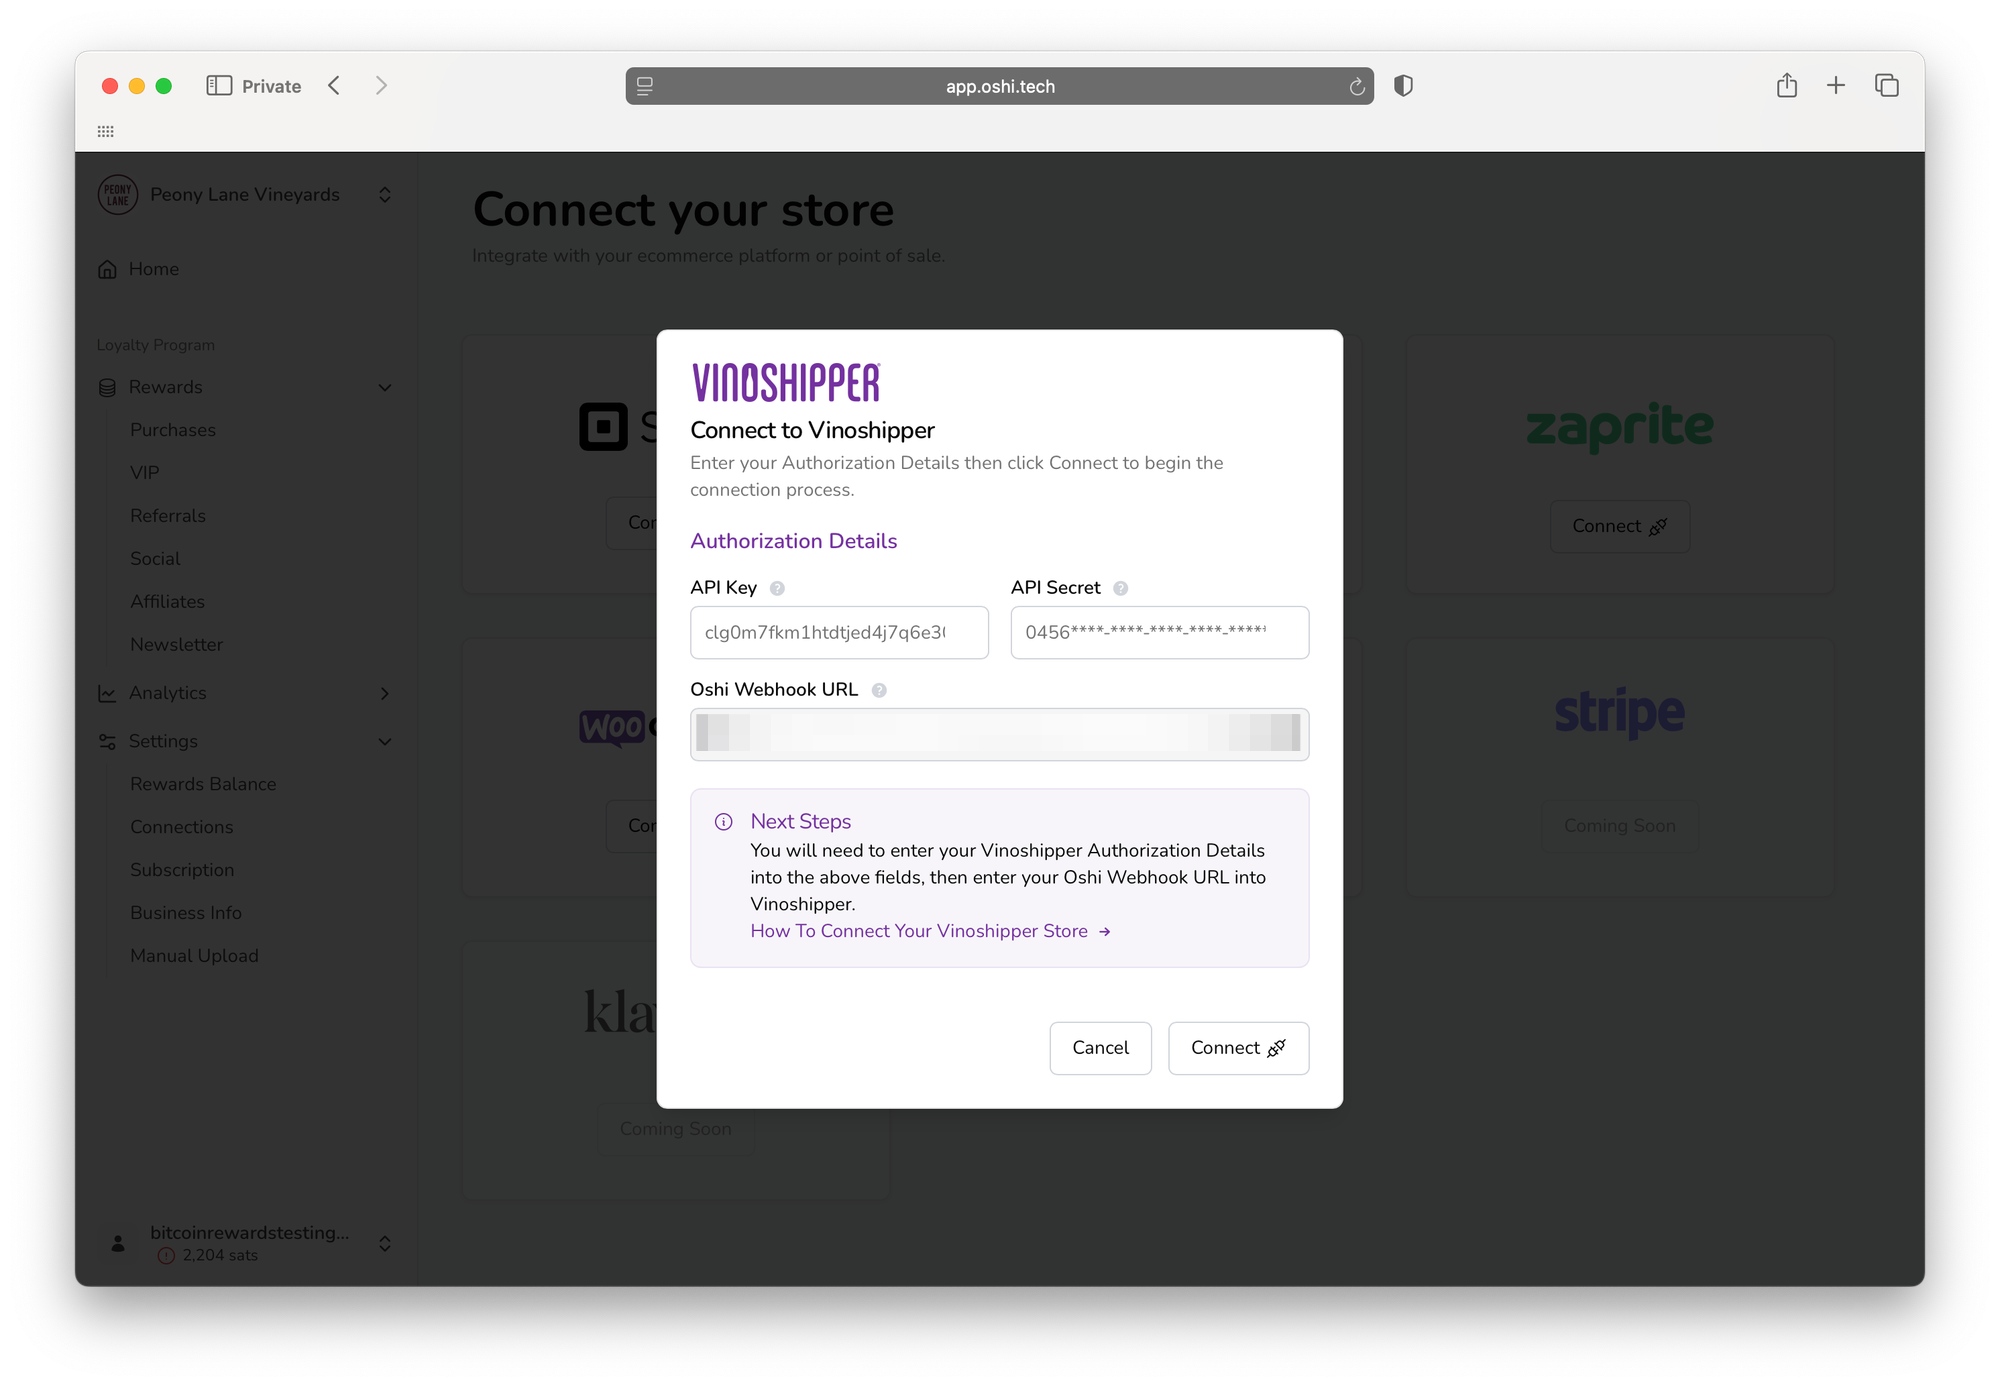This screenshot has width=2000, height=1386.
Task: Open Purchases in sidebar
Action: point(173,430)
